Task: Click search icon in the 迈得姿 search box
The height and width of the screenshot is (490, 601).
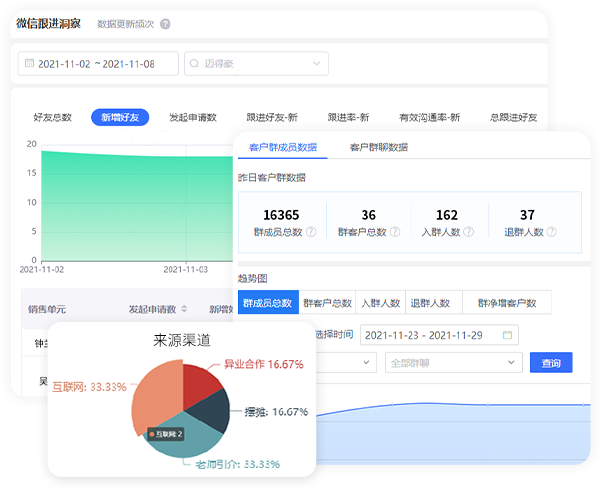Action: tap(194, 64)
